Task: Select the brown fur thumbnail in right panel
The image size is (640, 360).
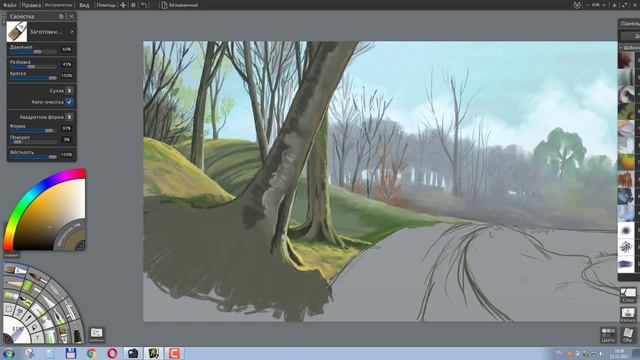Action: point(626,179)
